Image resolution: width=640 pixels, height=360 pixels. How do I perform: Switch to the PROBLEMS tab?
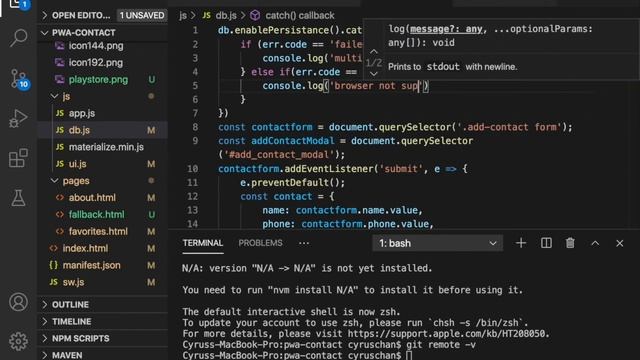(260, 243)
